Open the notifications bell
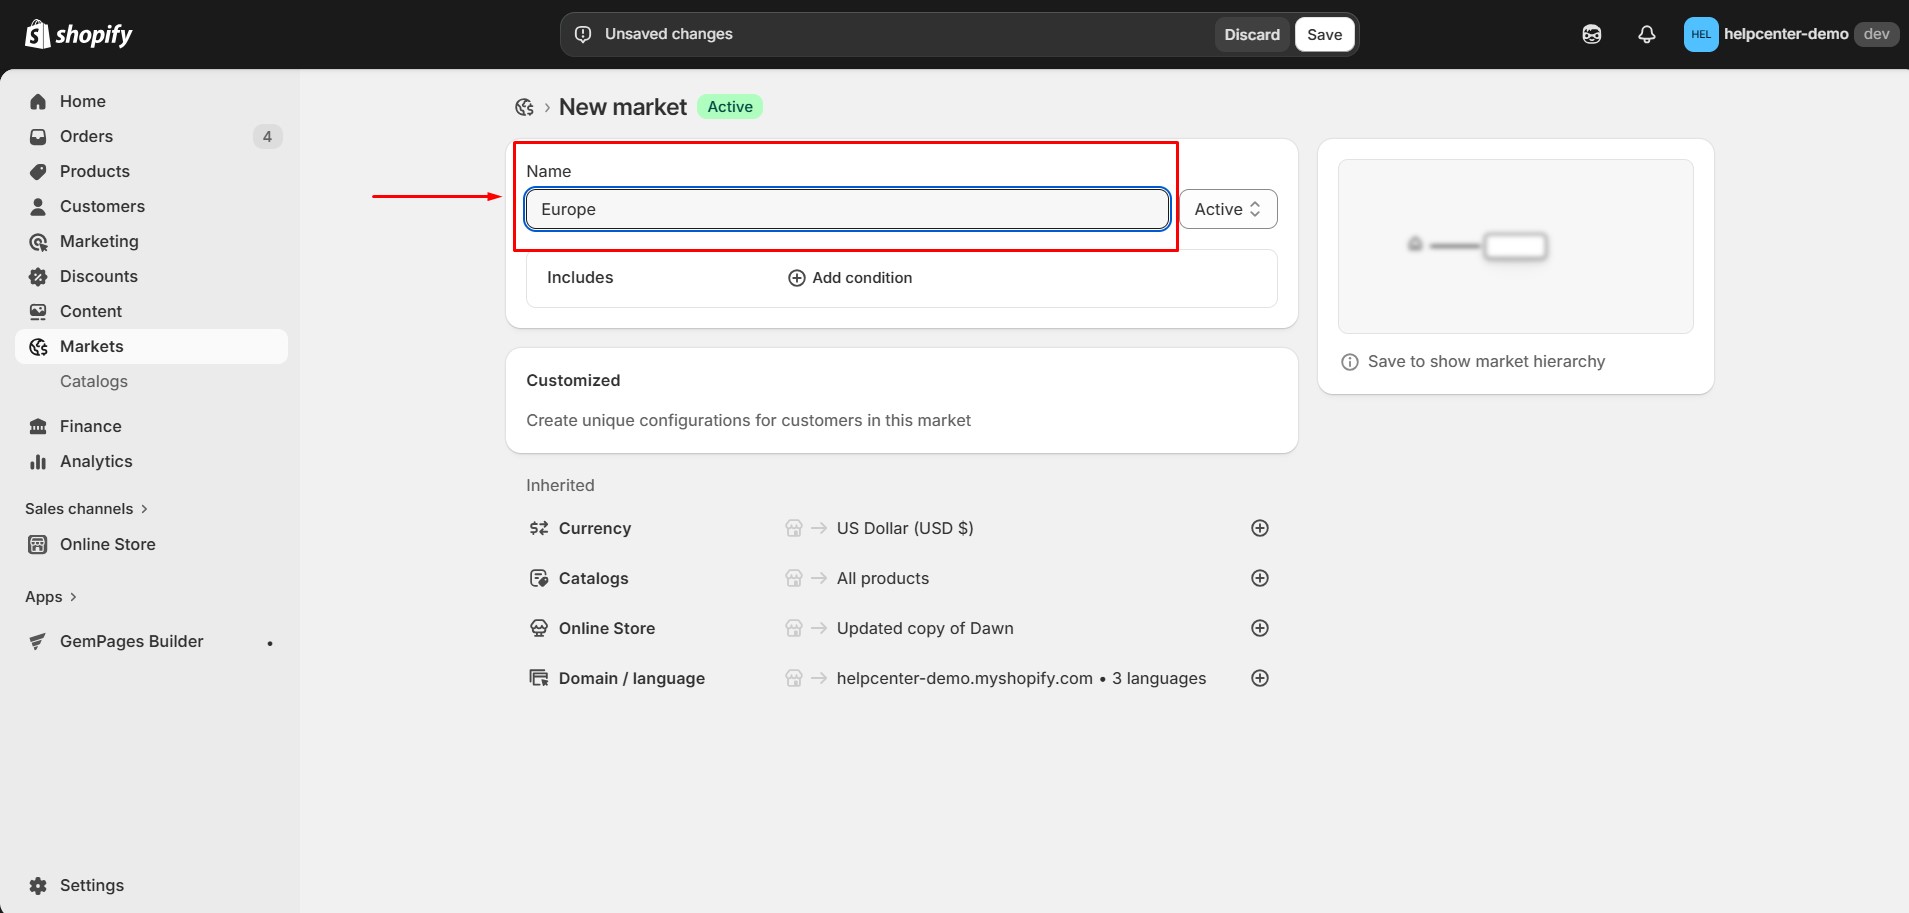 [x=1646, y=34]
